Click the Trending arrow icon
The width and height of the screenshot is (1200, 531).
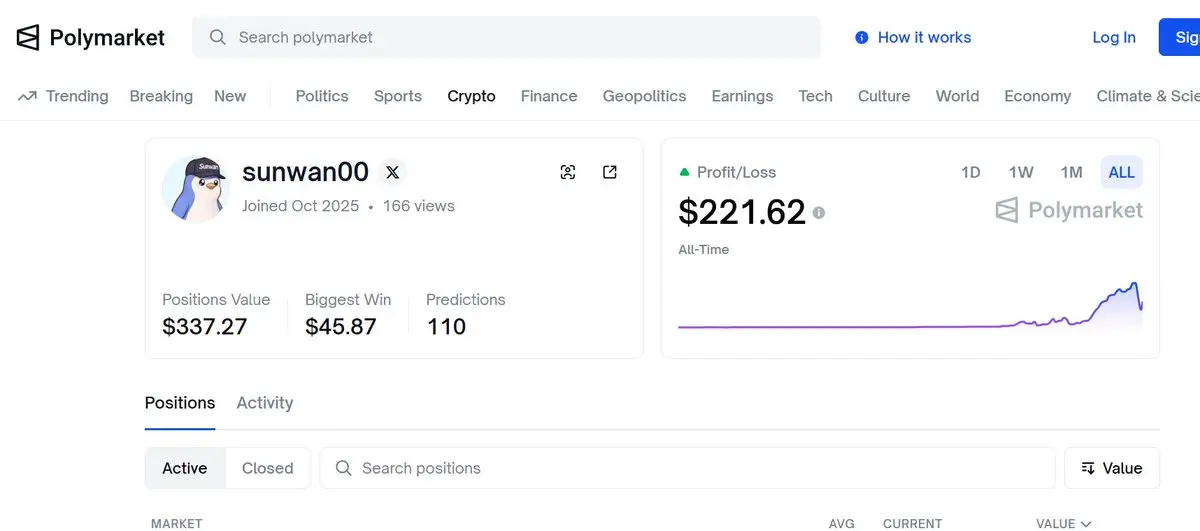coord(28,96)
